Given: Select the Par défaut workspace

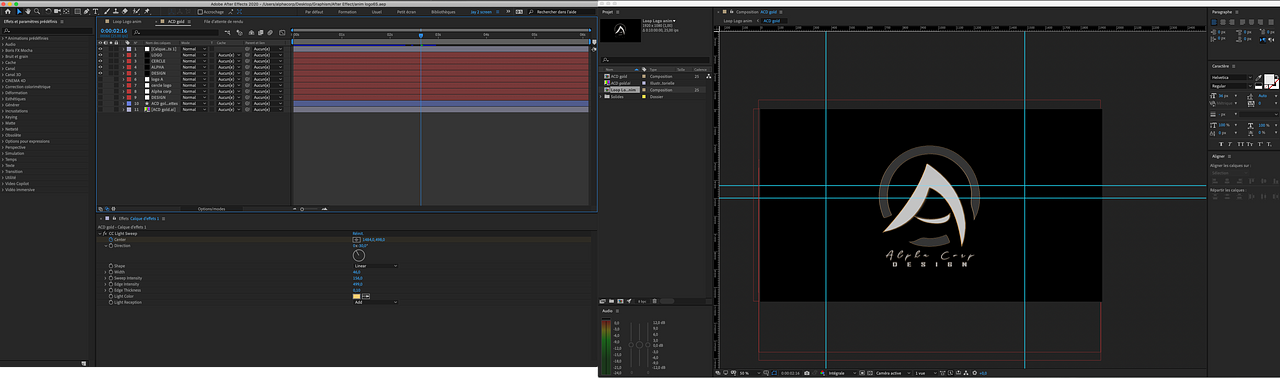Looking at the screenshot, I should point(314,12).
